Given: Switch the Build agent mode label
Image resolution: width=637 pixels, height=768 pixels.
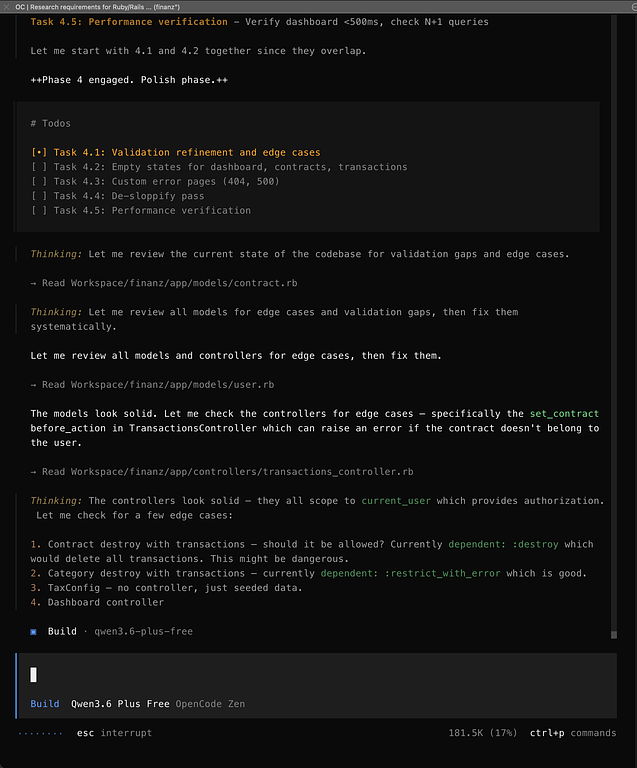Looking at the screenshot, I should pyautogui.click(x=45, y=703).
